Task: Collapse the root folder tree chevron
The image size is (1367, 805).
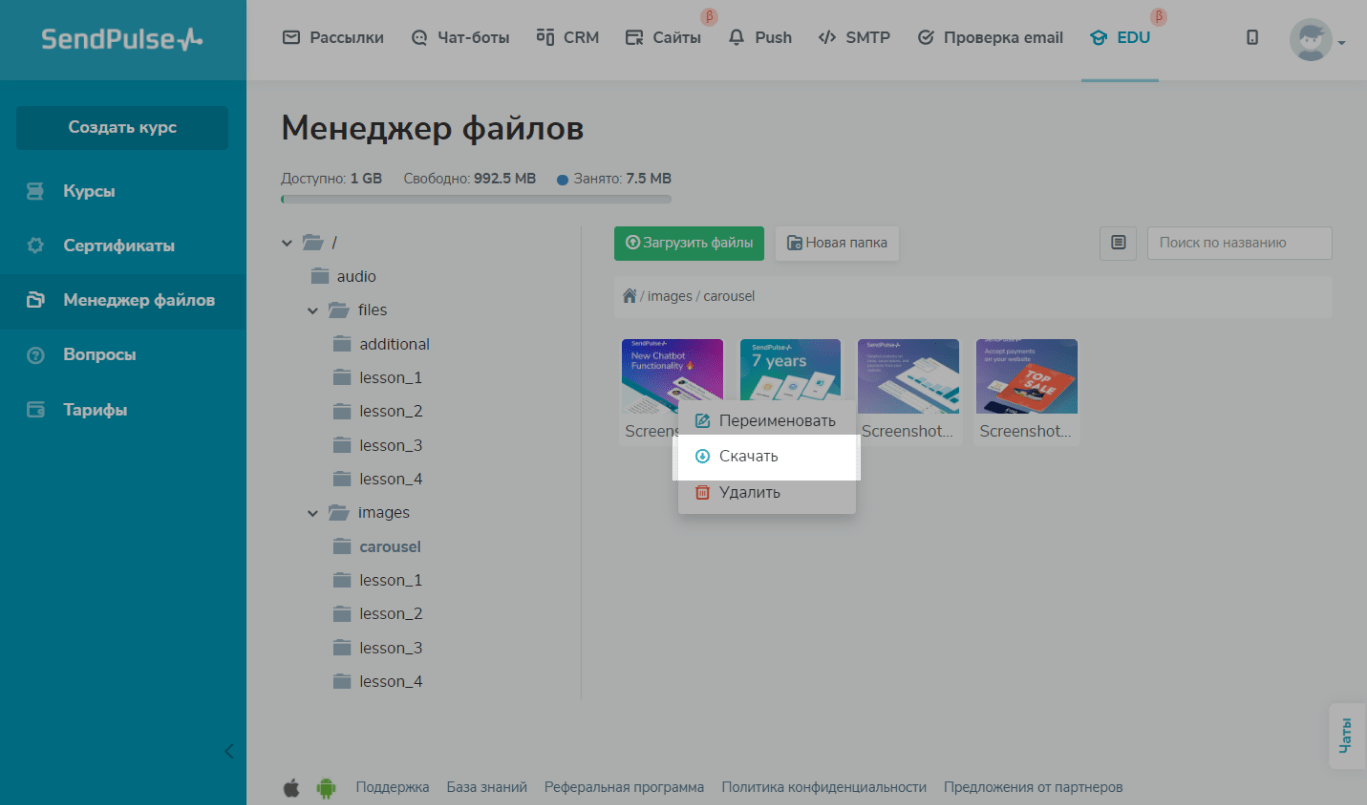Action: [x=288, y=243]
